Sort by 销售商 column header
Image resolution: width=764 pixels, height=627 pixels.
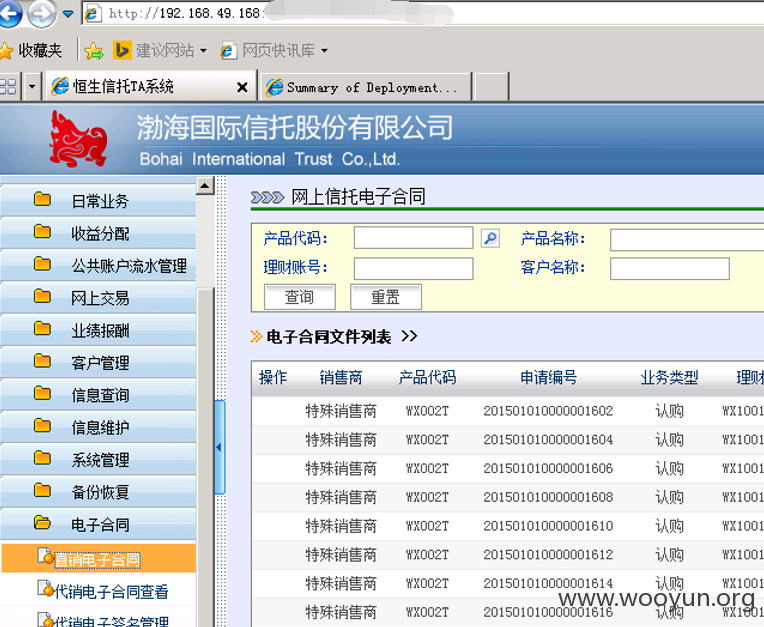coord(341,377)
